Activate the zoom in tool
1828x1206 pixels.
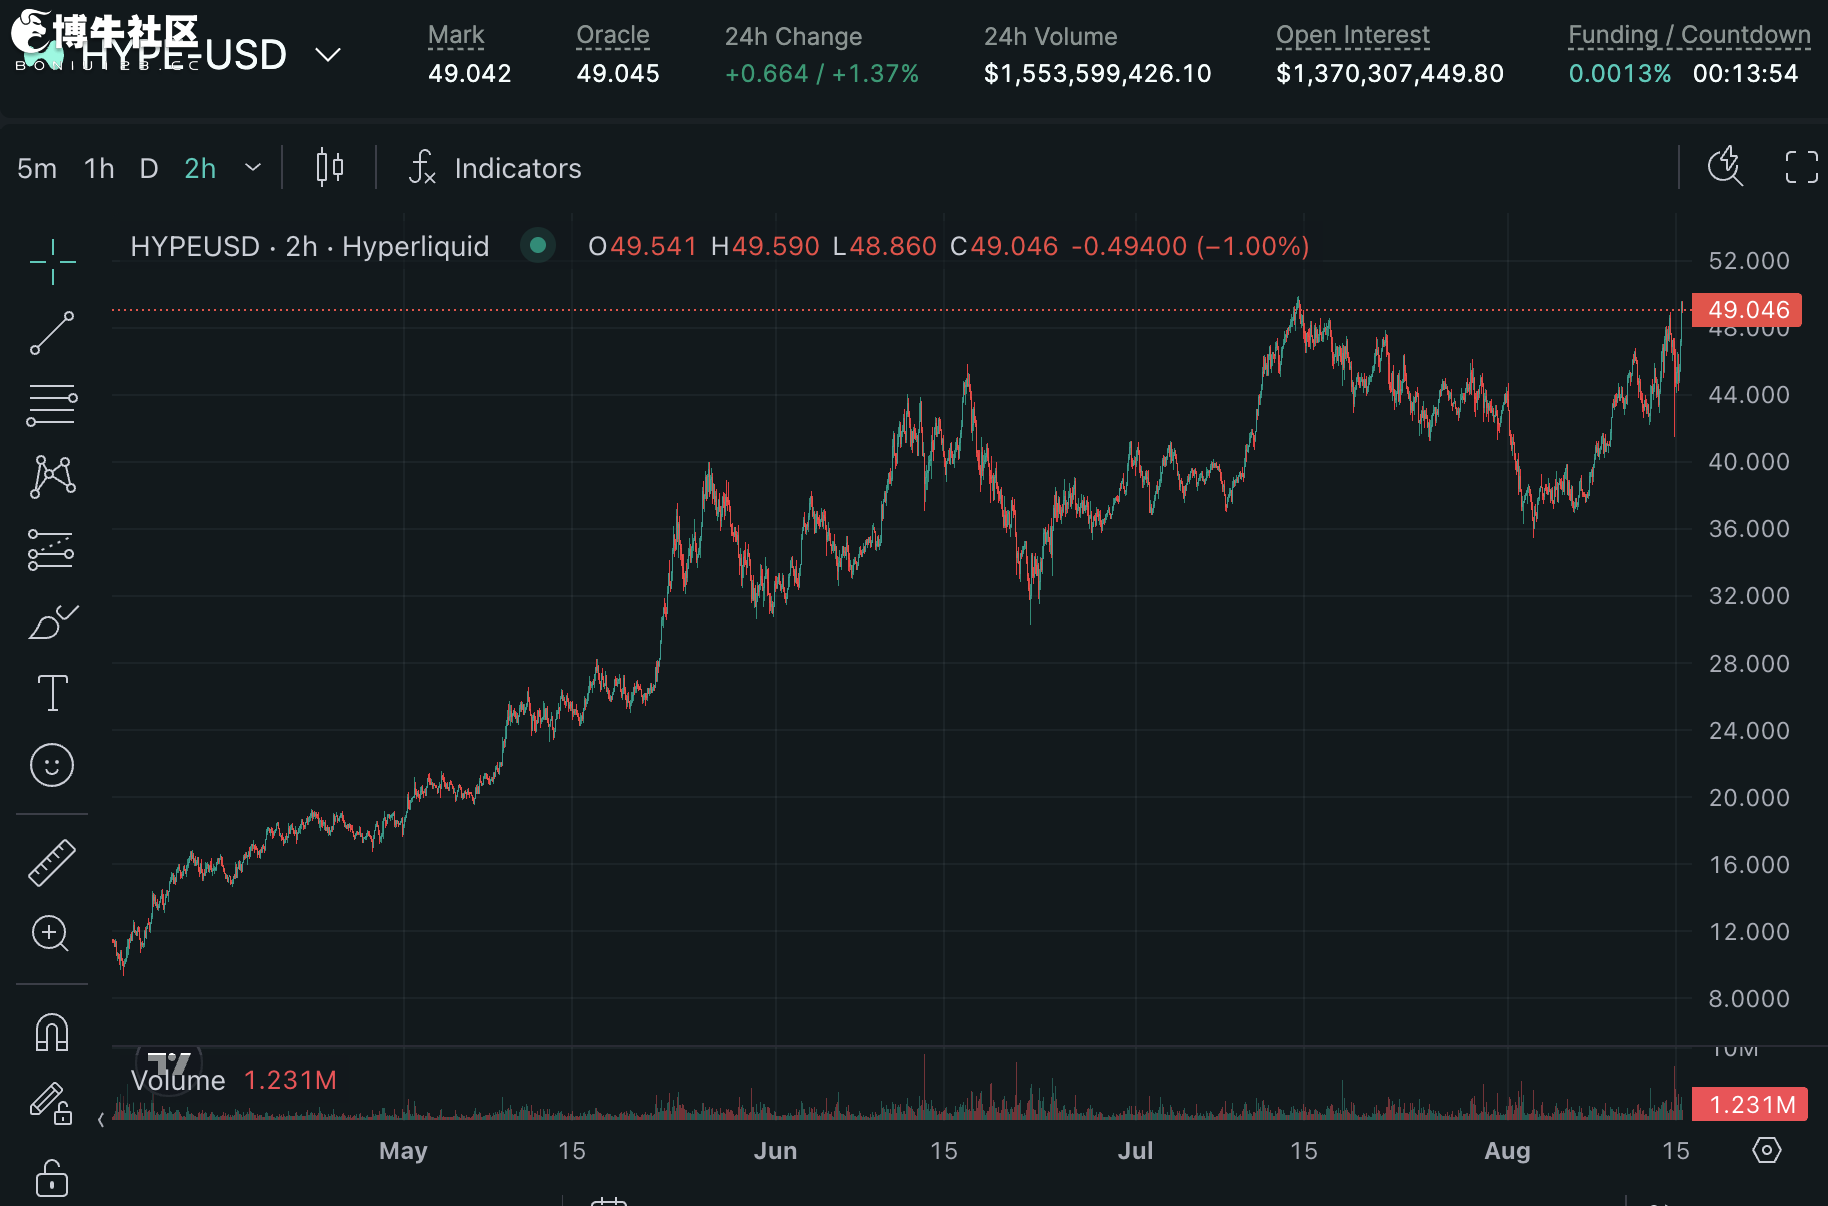(x=50, y=934)
